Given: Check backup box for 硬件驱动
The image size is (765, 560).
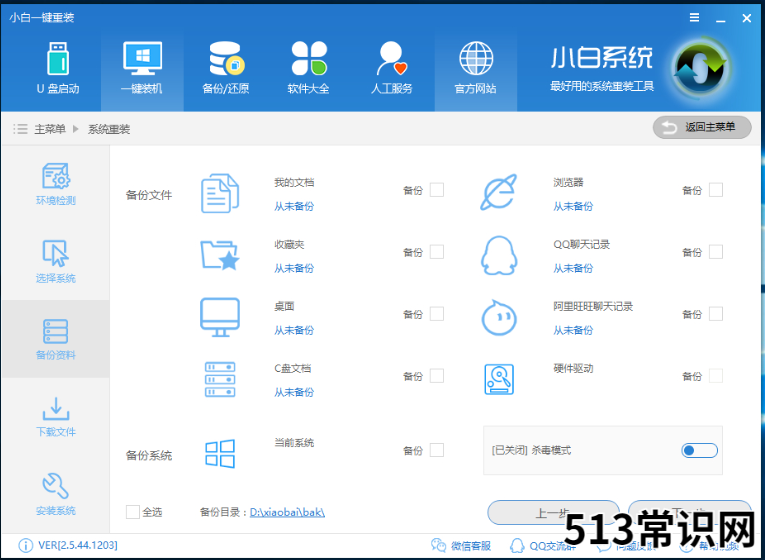Looking at the screenshot, I should (x=716, y=376).
